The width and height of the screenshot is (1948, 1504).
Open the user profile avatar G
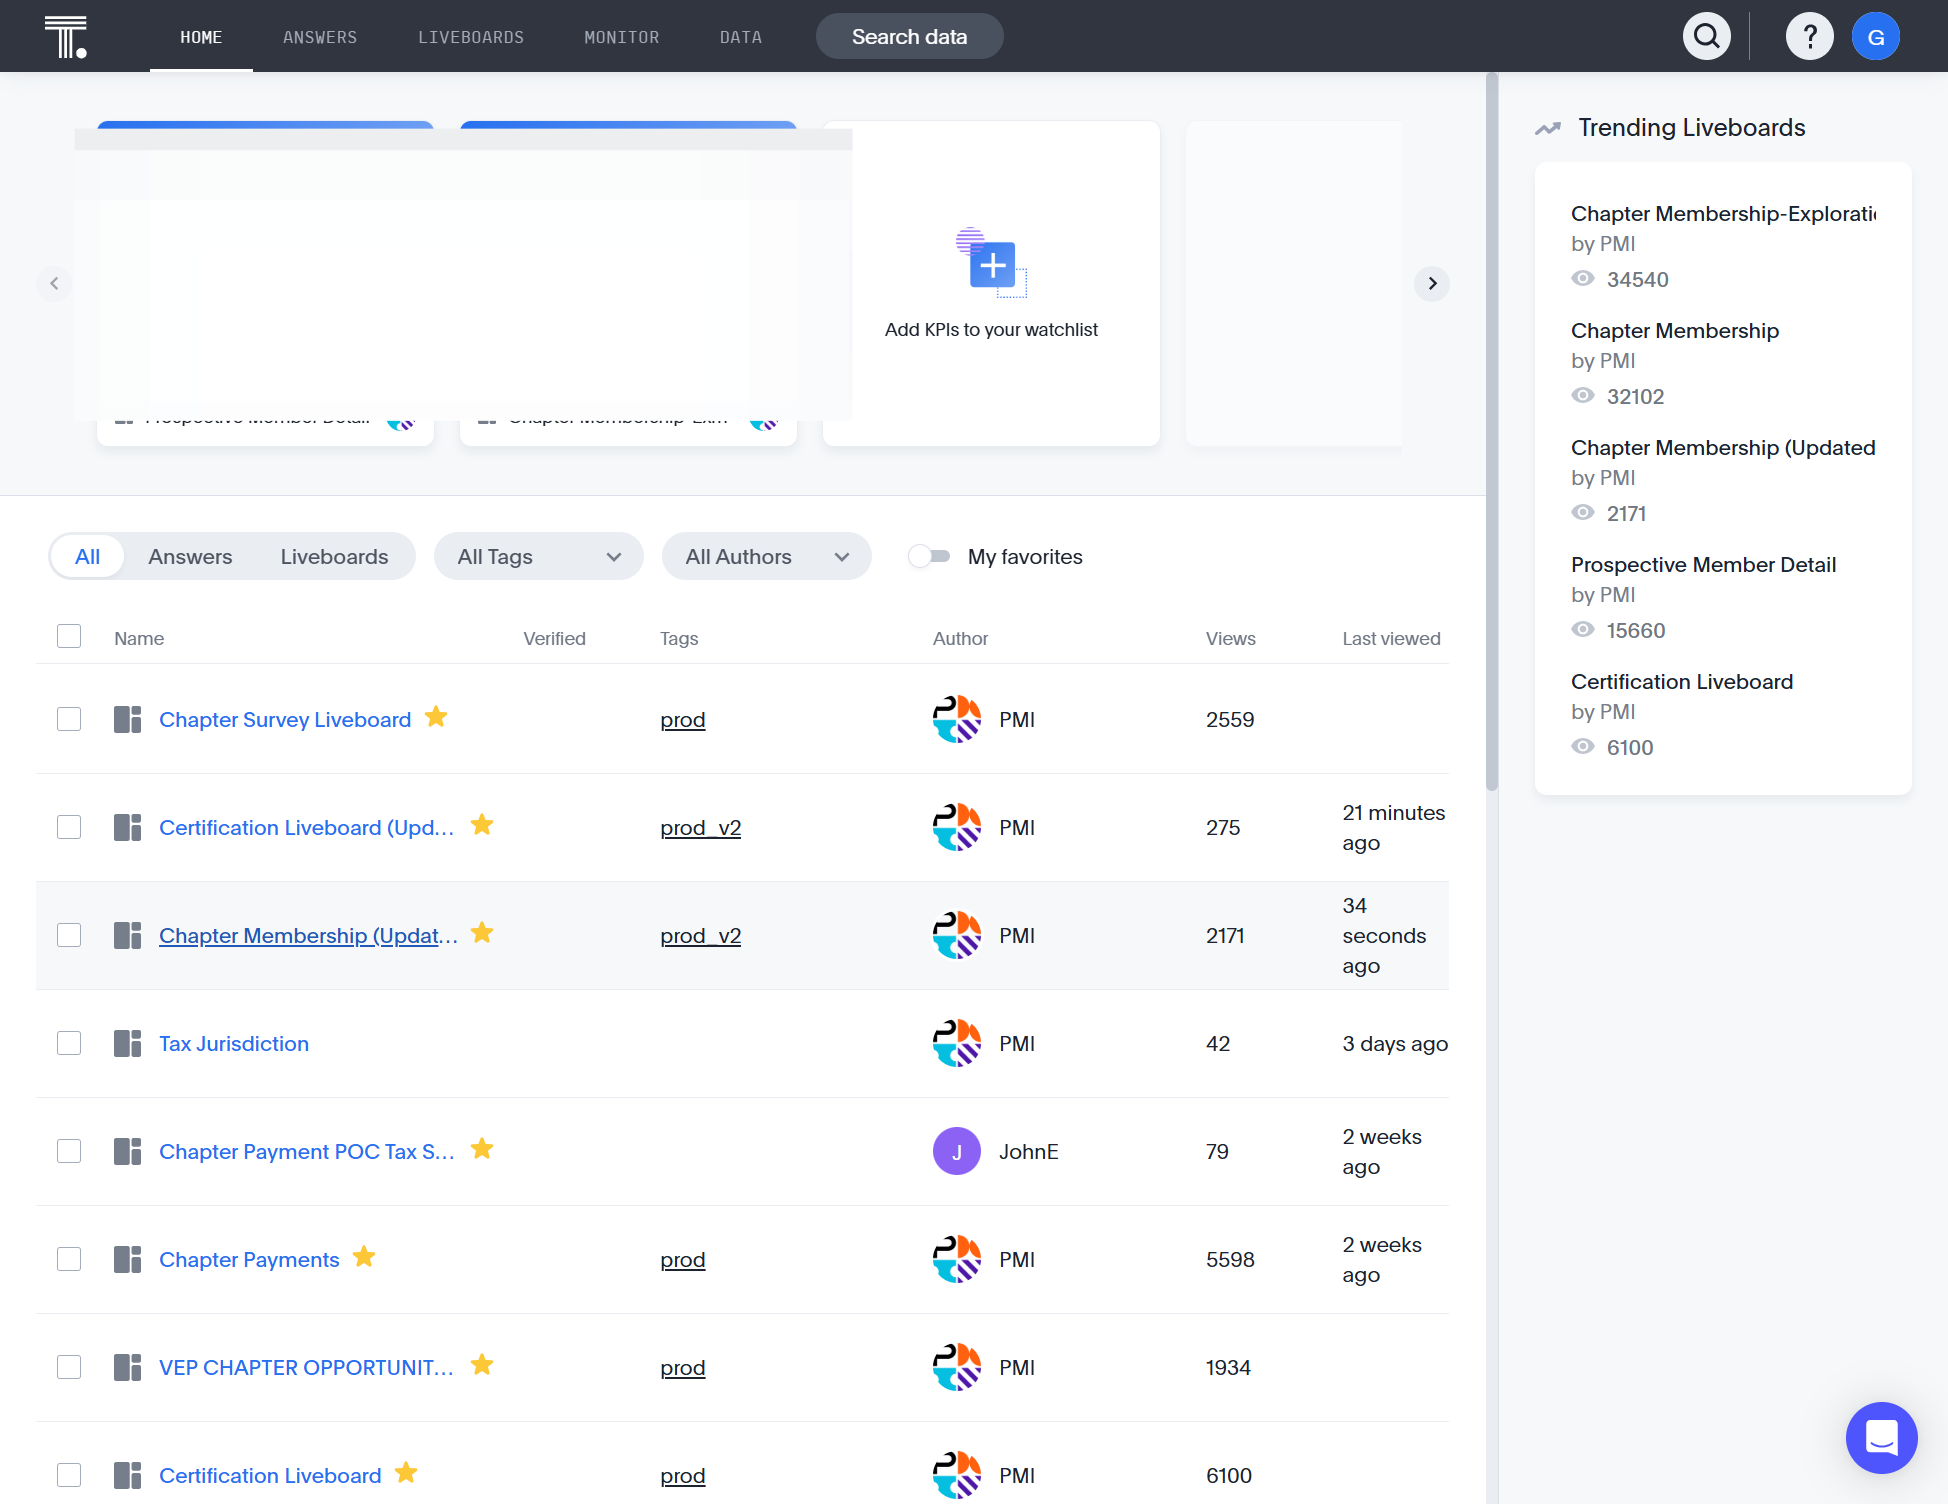coord(1876,37)
